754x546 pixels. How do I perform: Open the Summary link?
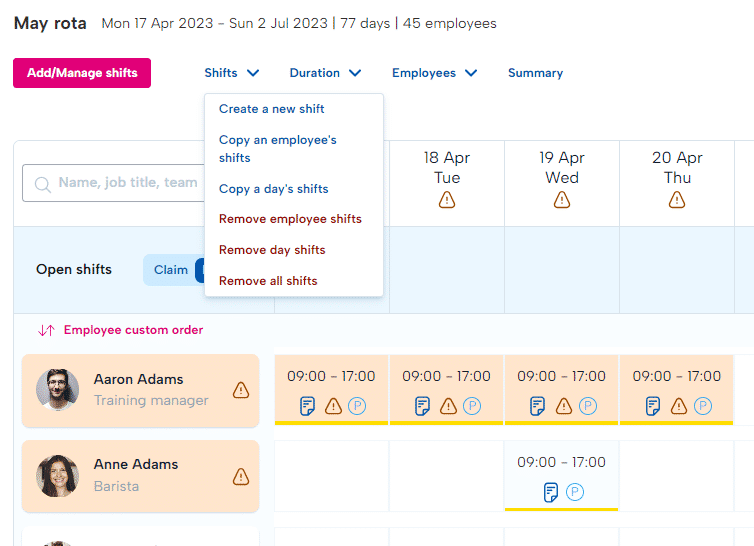tap(535, 73)
